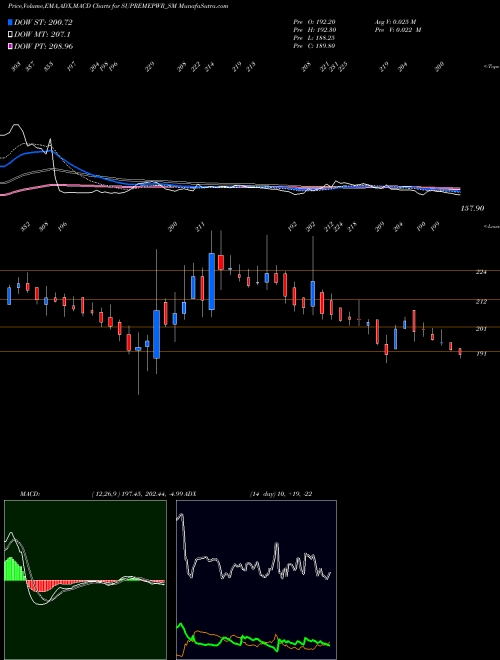Click the ADX '(14 day) 10, +19, -22' values
The image size is (500, 660).
281,494
